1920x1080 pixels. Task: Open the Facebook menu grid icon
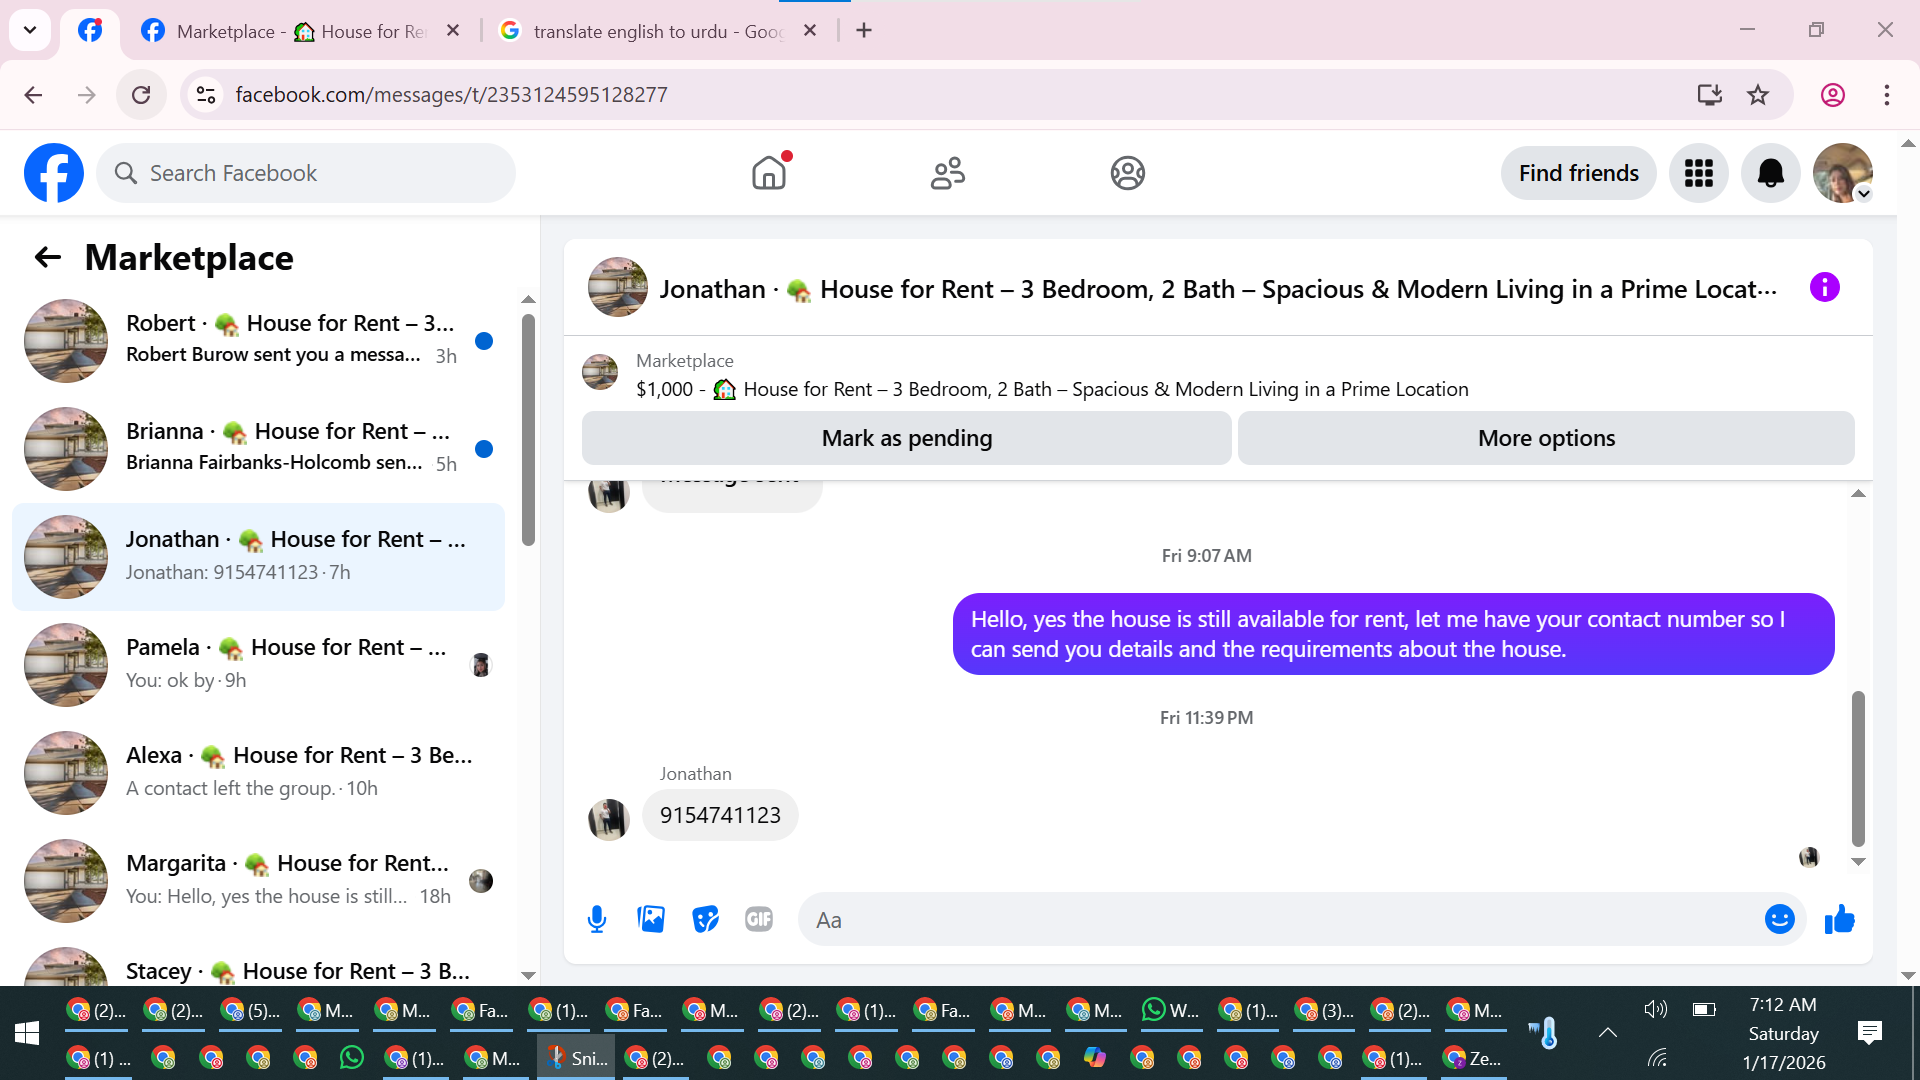(1698, 173)
